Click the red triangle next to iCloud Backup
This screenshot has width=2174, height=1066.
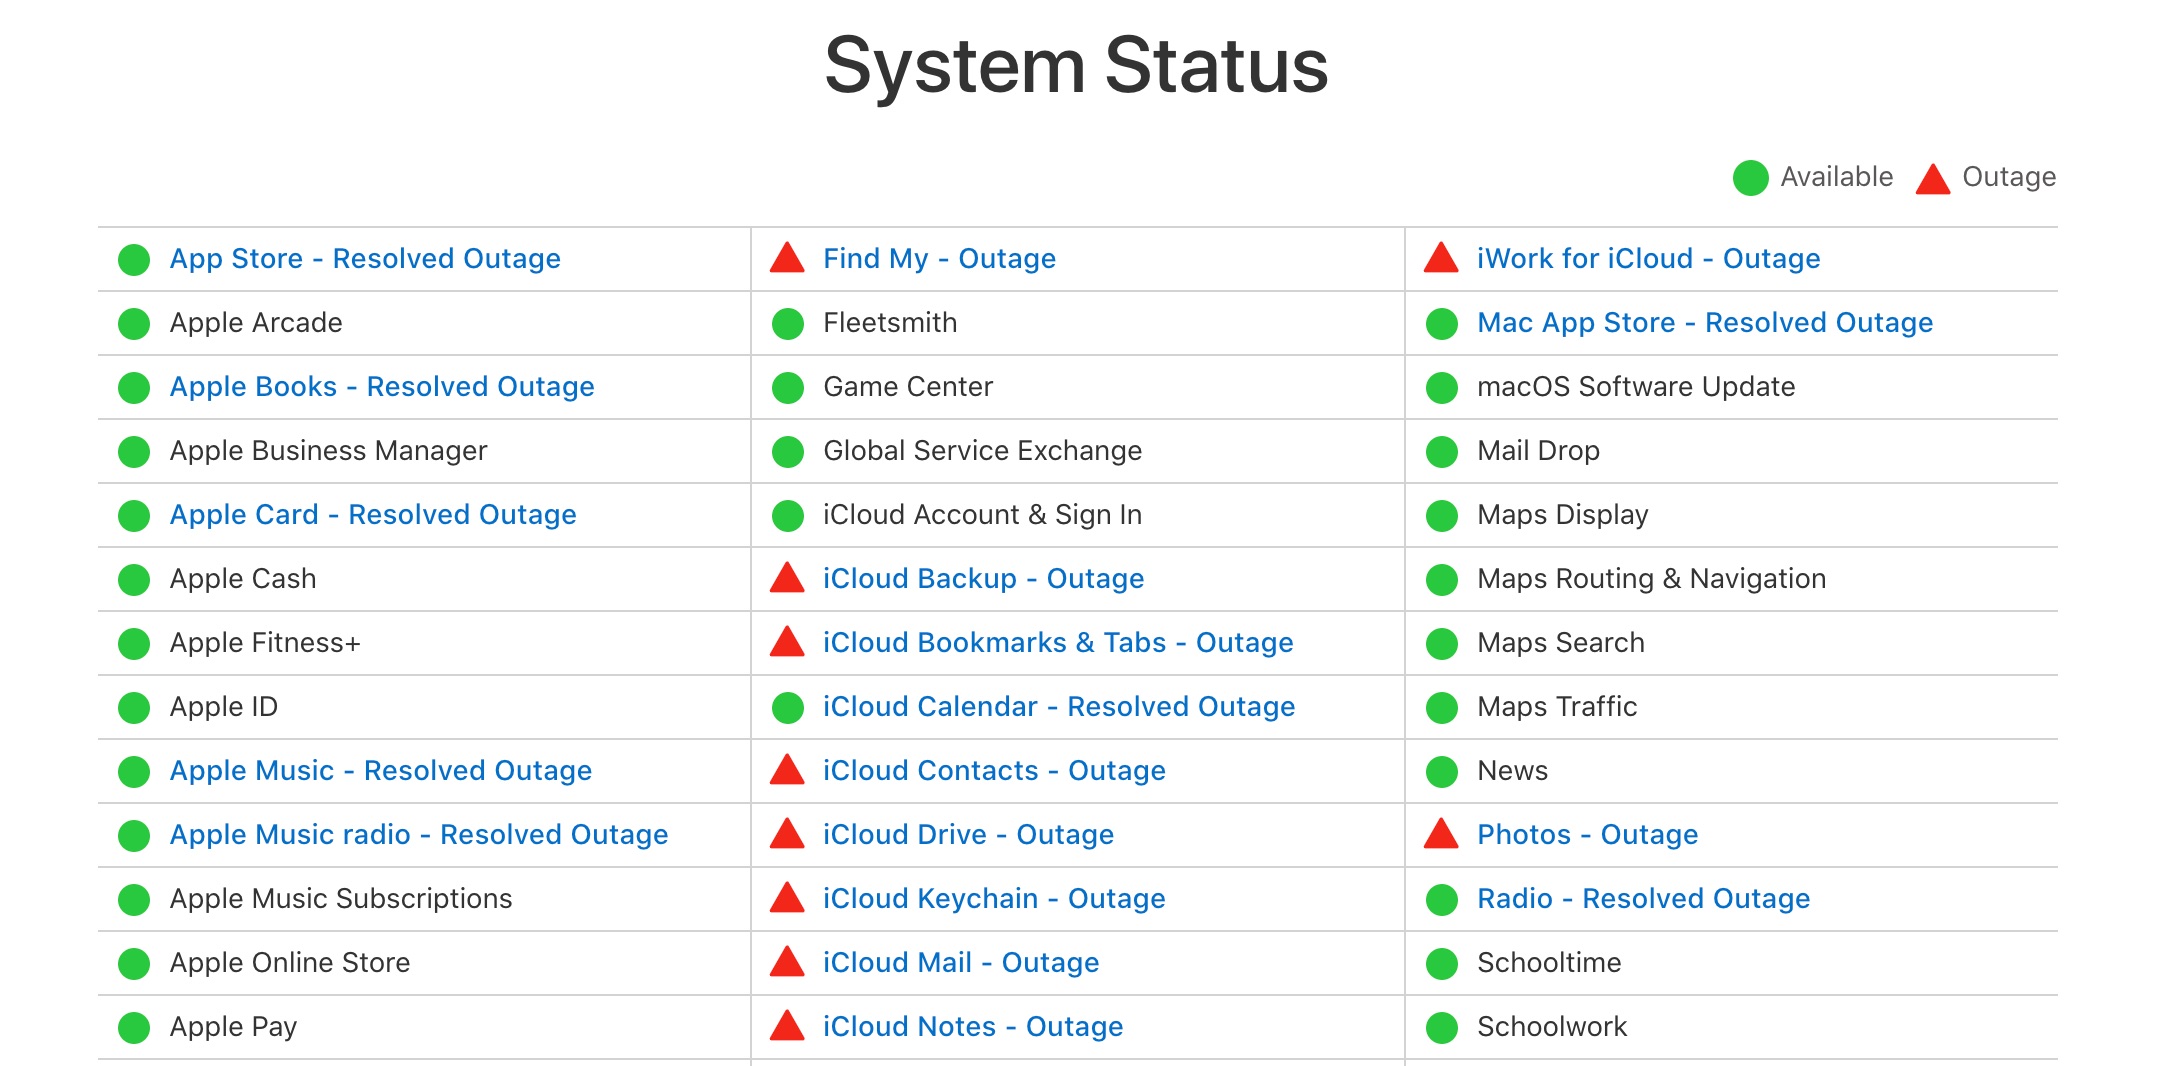(x=787, y=579)
